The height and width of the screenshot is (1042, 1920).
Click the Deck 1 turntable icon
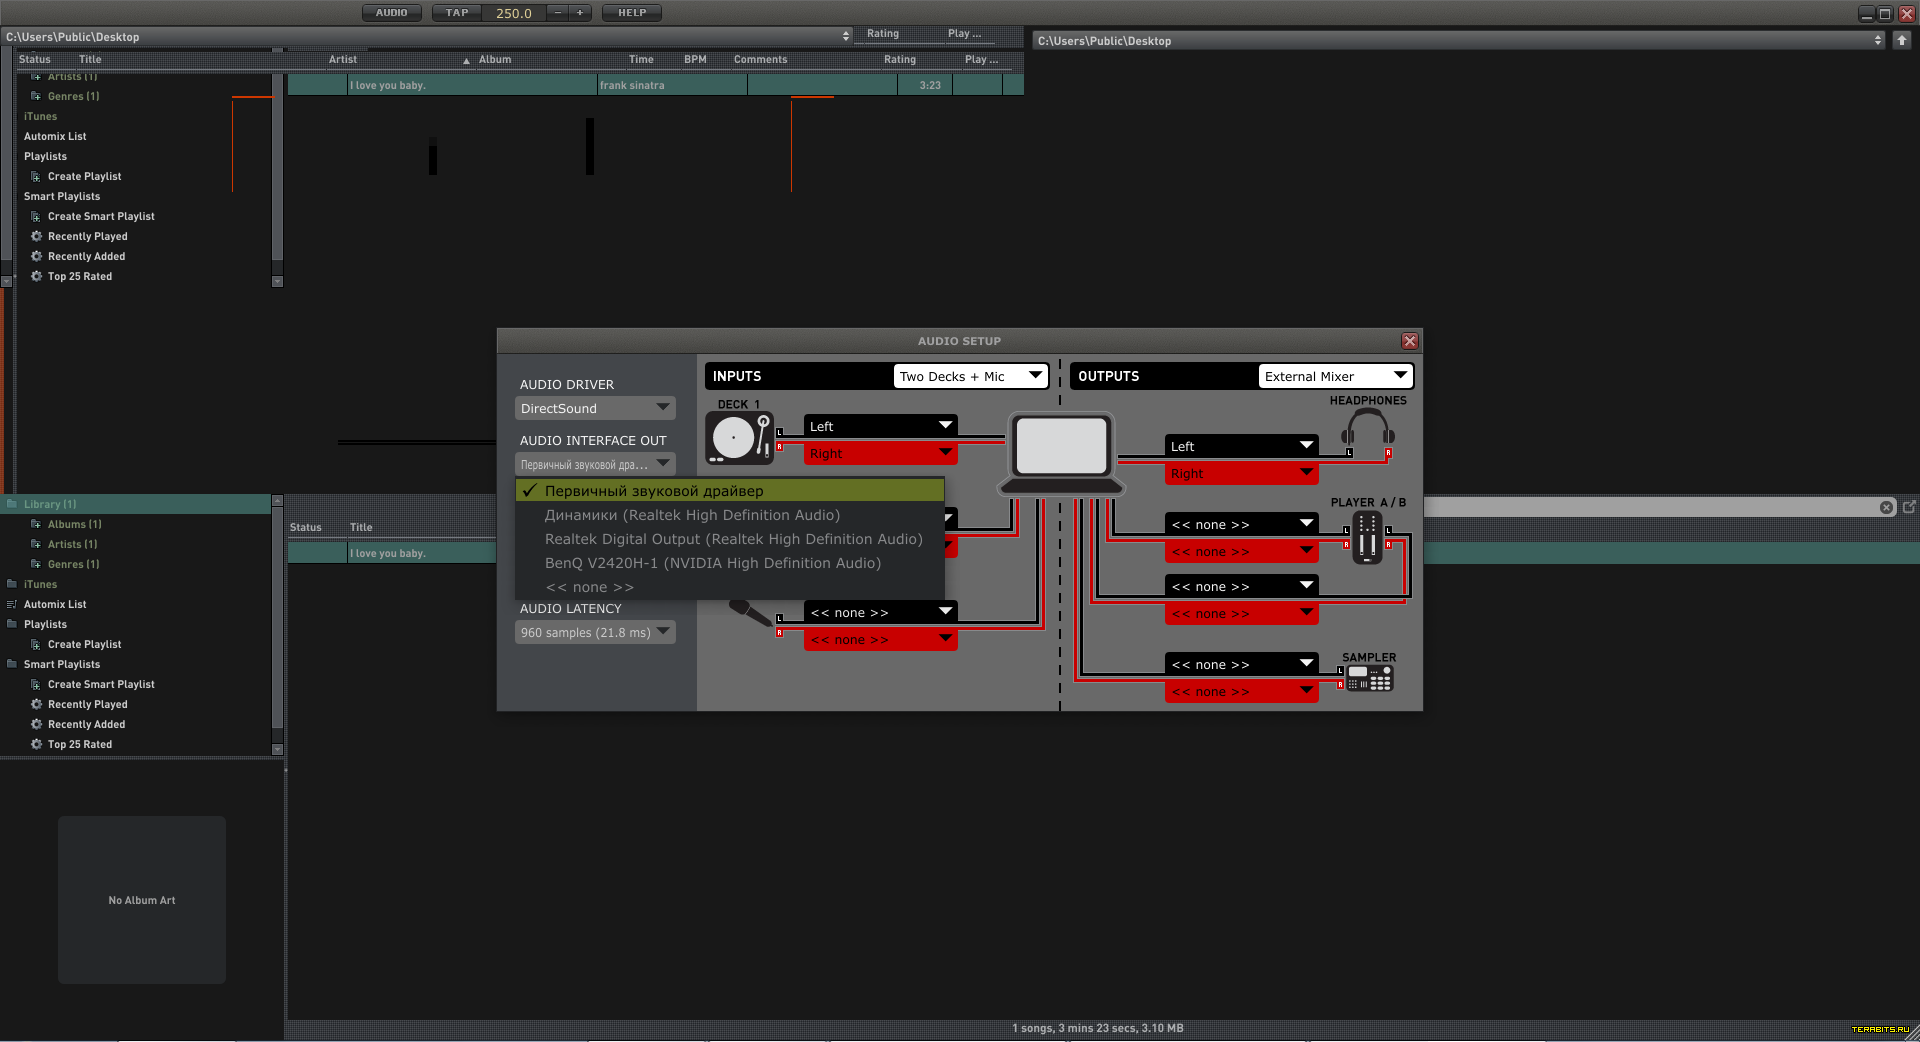(739, 438)
